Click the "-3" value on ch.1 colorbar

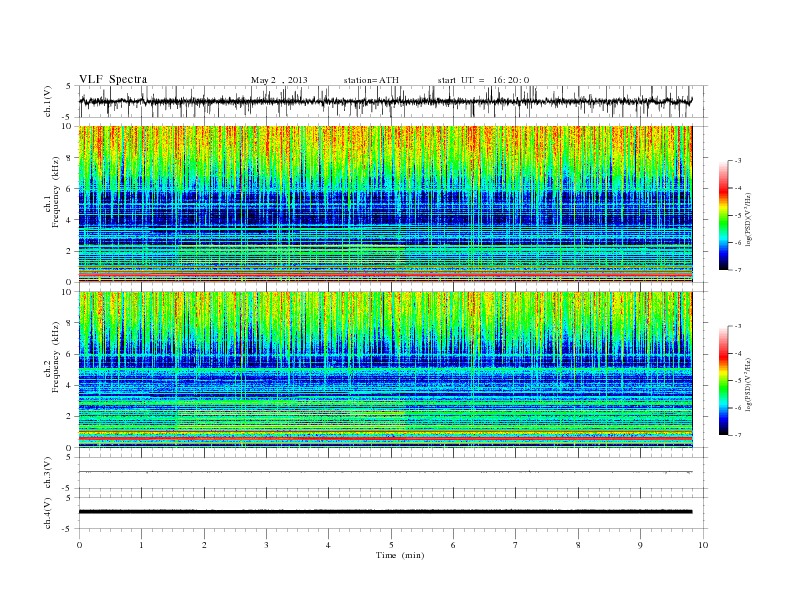(738, 161)
